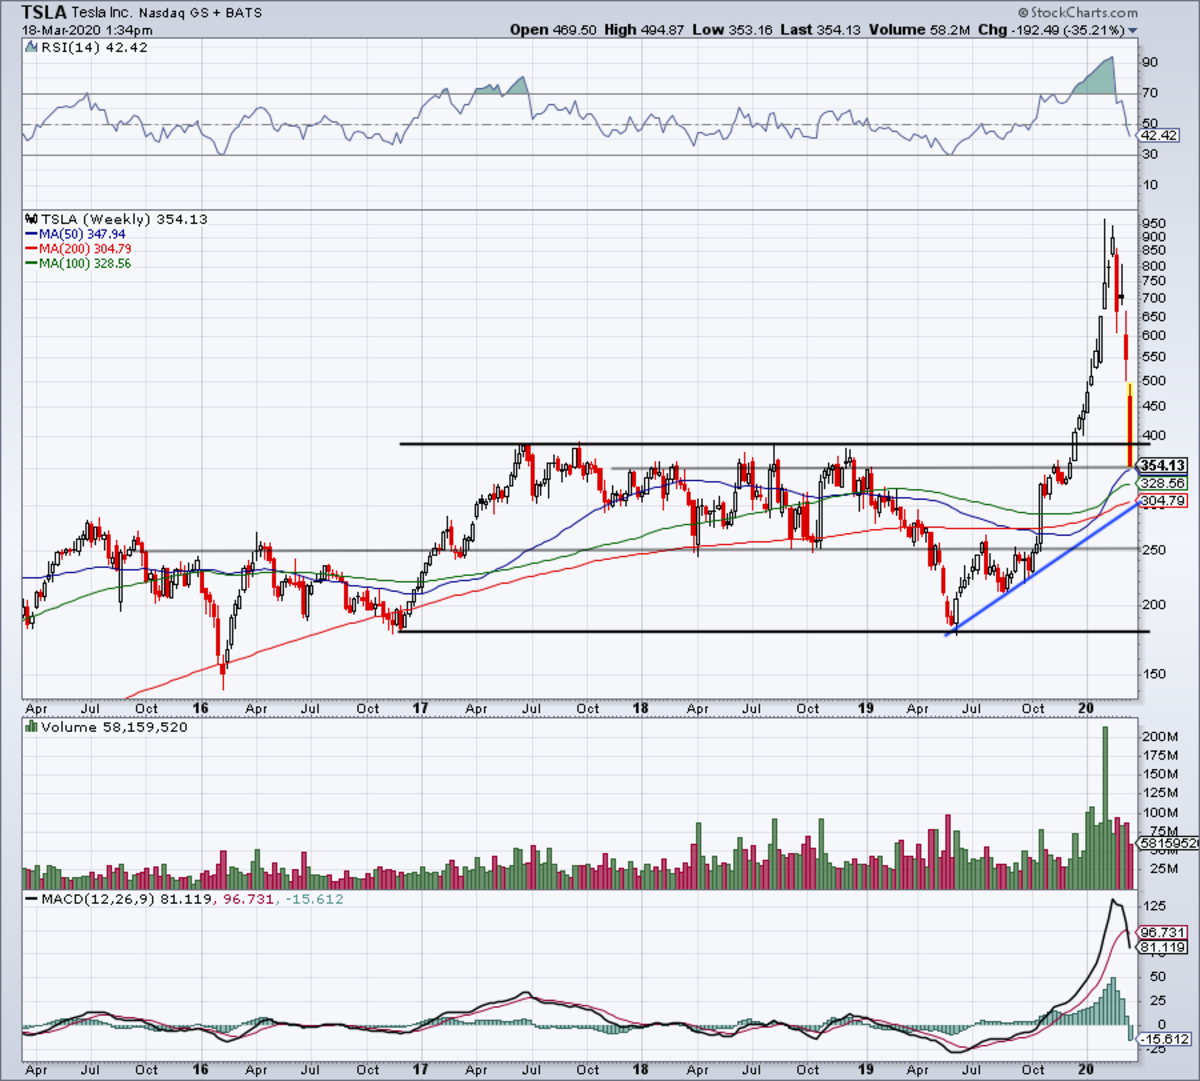This screenshot has height=1081, width=1200.
Task: Click the RSI(14) indicator legend icon
Action: (30, 47)
